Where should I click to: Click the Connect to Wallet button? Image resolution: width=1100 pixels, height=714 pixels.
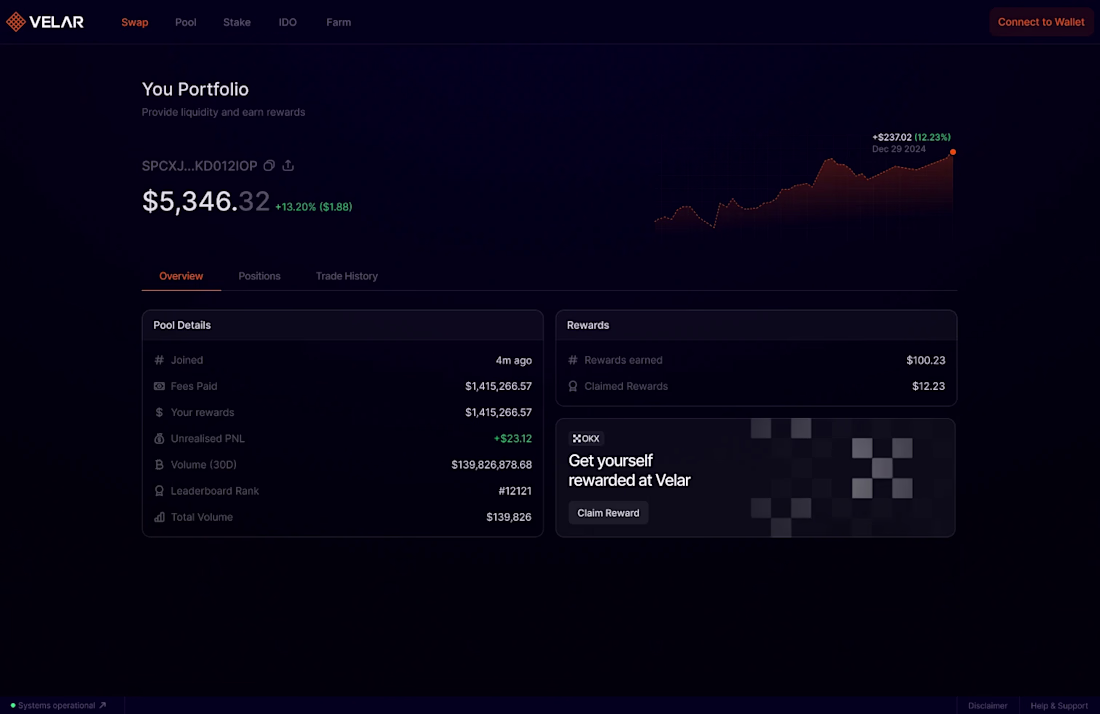[1041, 22]
